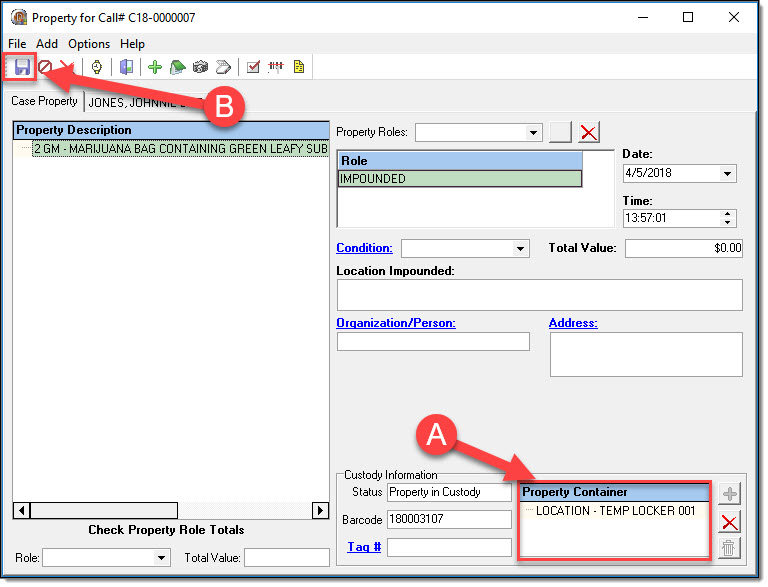
Task: Open the Role dropdown under totals
Action: 163,558
